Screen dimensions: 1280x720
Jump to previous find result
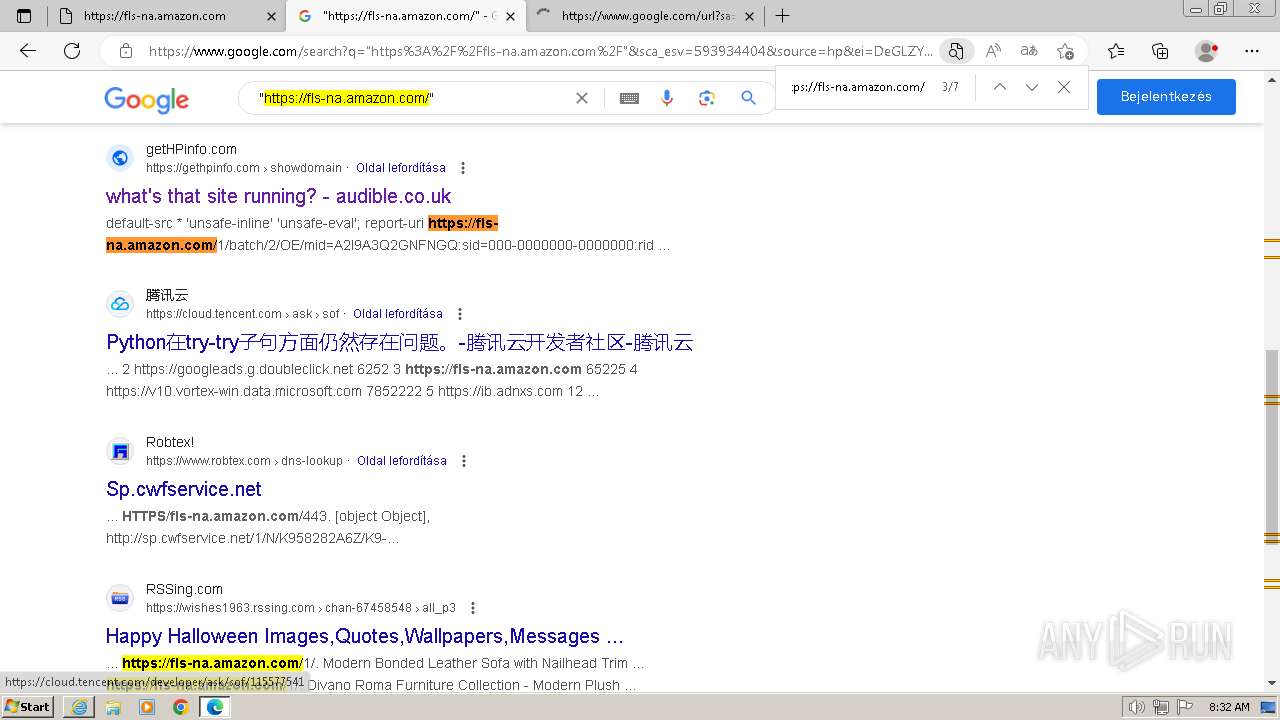[x=999, y=87]
